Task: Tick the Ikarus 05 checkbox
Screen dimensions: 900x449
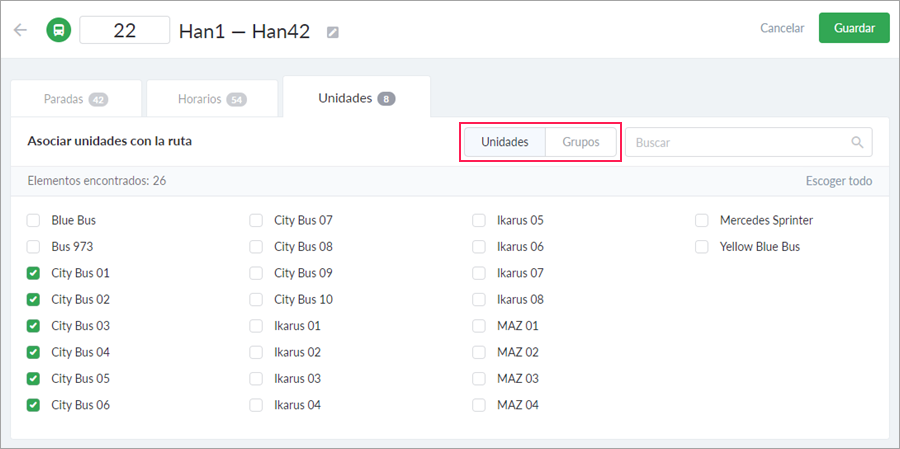Action: [x=479, y=220]
